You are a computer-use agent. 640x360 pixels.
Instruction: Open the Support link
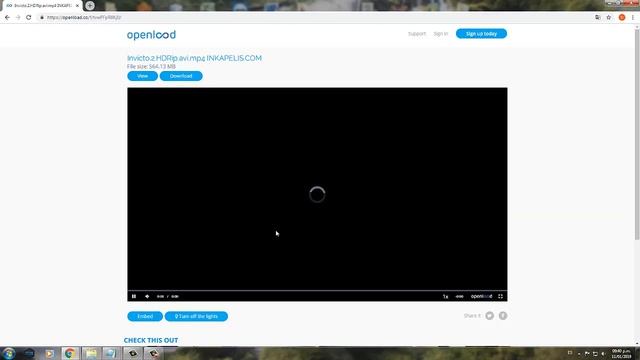(x=417, y=34)
